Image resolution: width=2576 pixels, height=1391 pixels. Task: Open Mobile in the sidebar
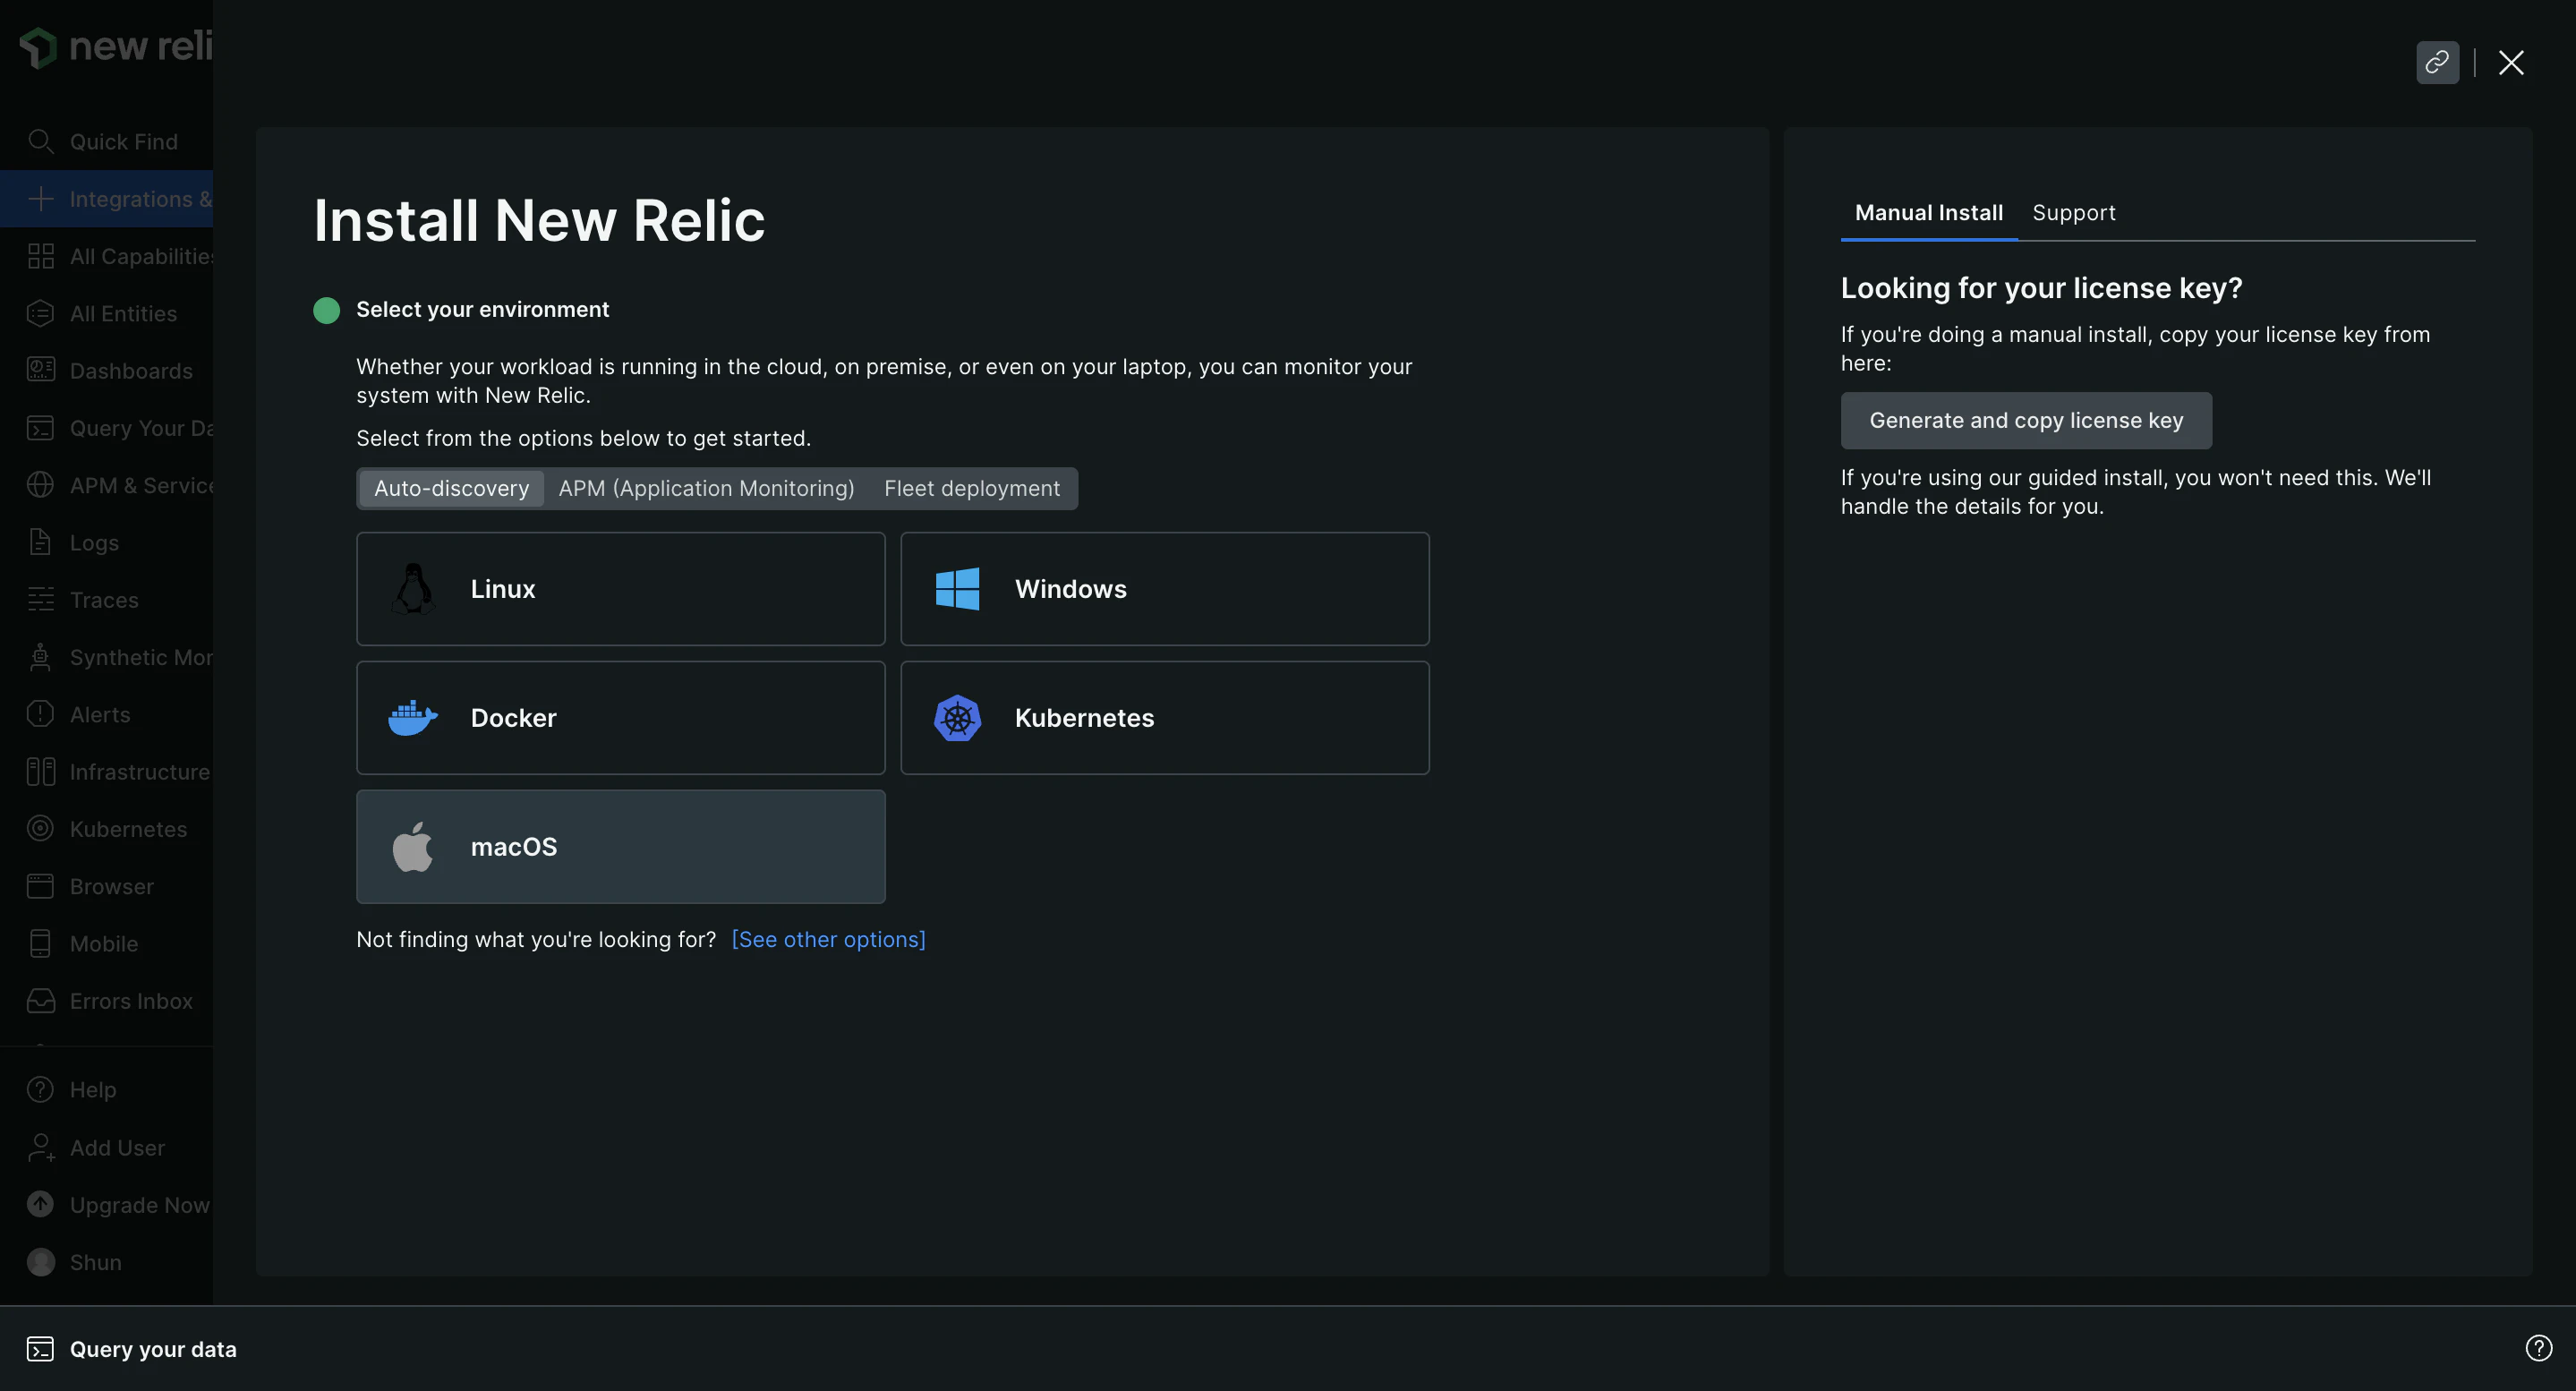tap(106, 943)
